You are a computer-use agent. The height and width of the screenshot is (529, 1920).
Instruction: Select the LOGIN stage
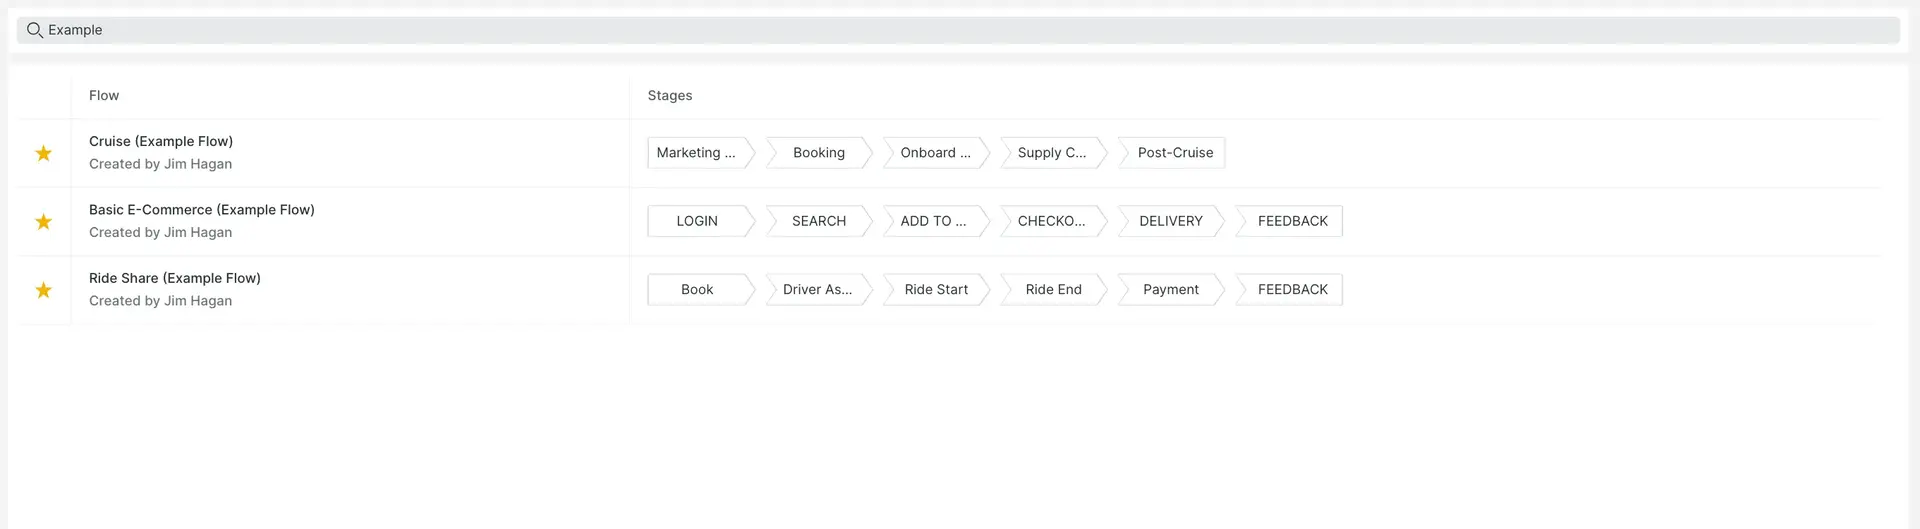click(x=697, y=221)
